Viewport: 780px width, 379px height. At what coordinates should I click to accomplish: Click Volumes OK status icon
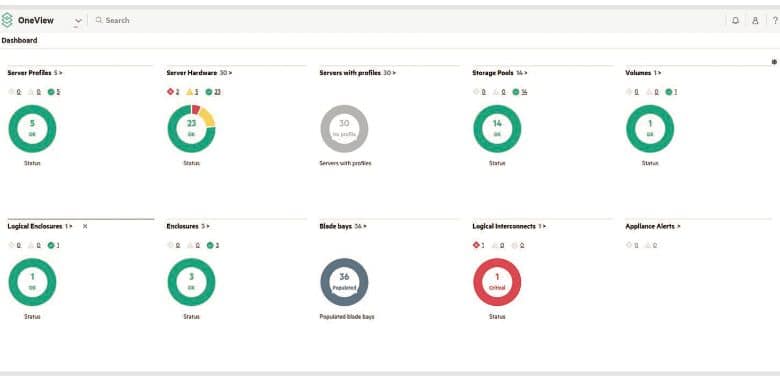point(669,92)
